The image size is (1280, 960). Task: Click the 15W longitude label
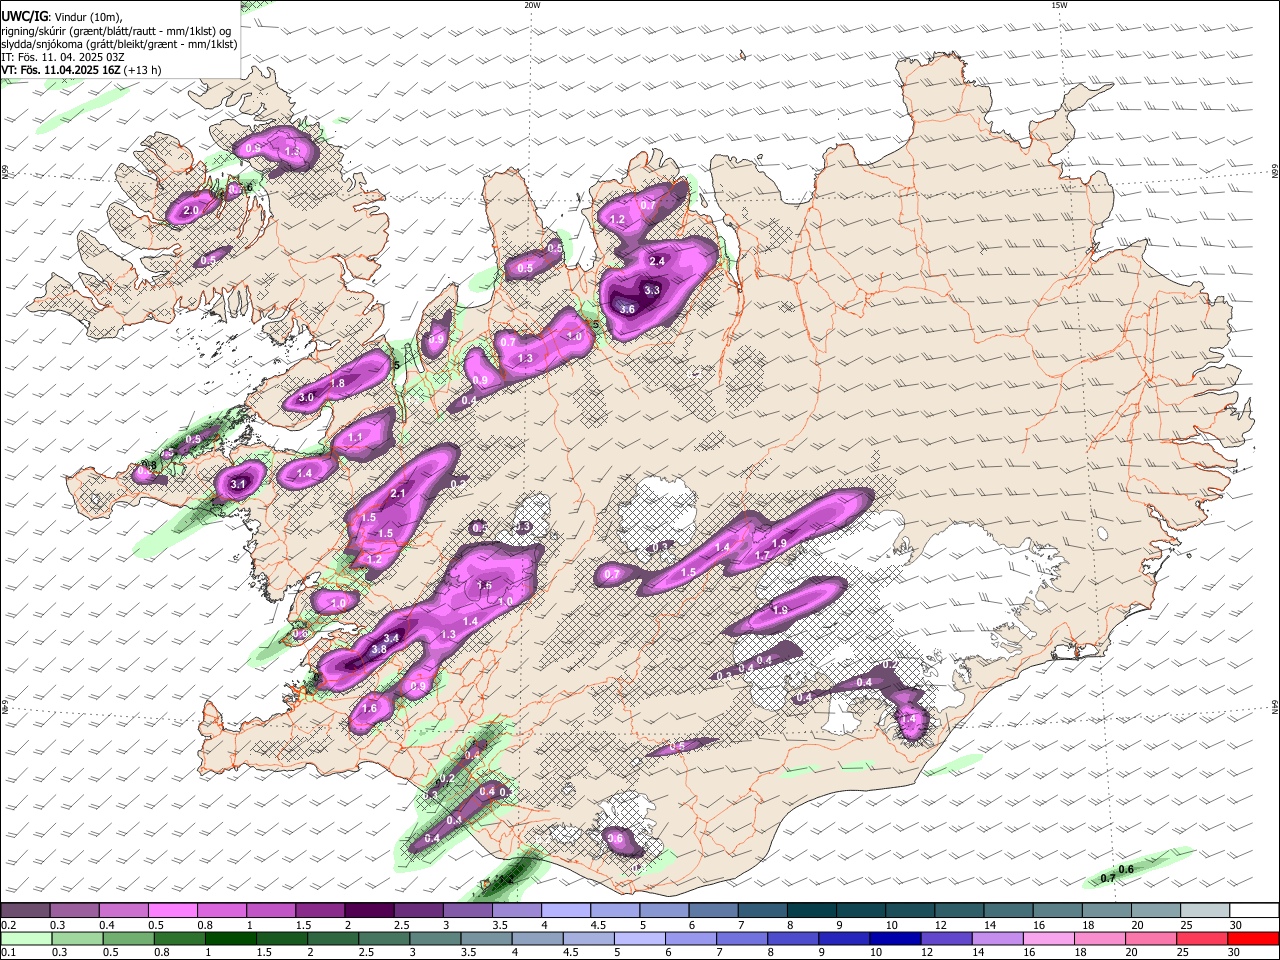(x=1059, y=5)
